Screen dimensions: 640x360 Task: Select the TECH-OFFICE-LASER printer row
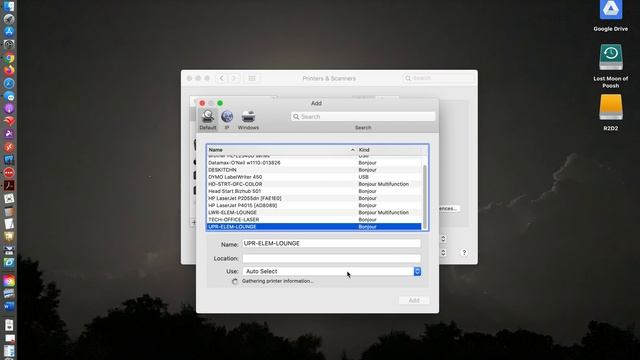click(x=314, y=220)
